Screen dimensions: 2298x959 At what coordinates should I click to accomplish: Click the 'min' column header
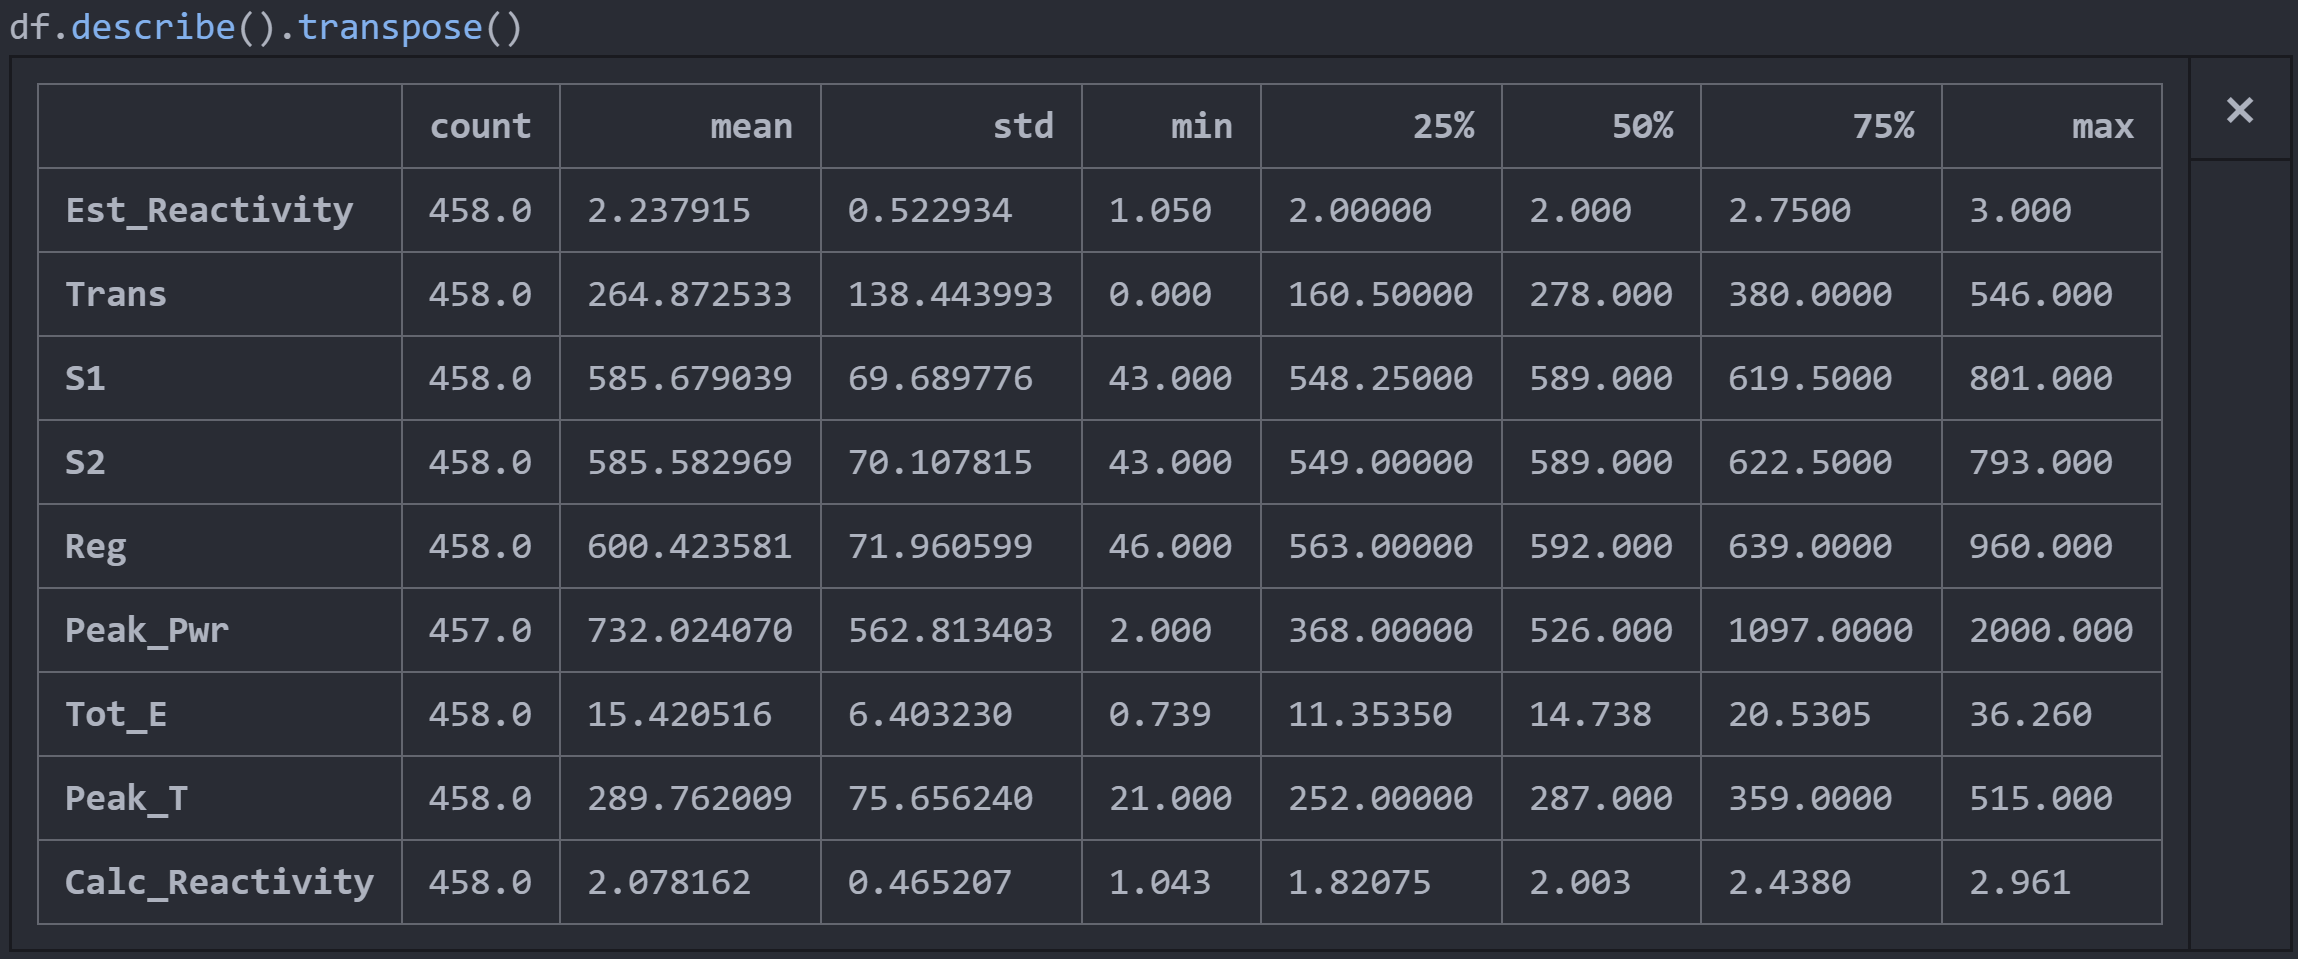click(x=1201, y=126)
